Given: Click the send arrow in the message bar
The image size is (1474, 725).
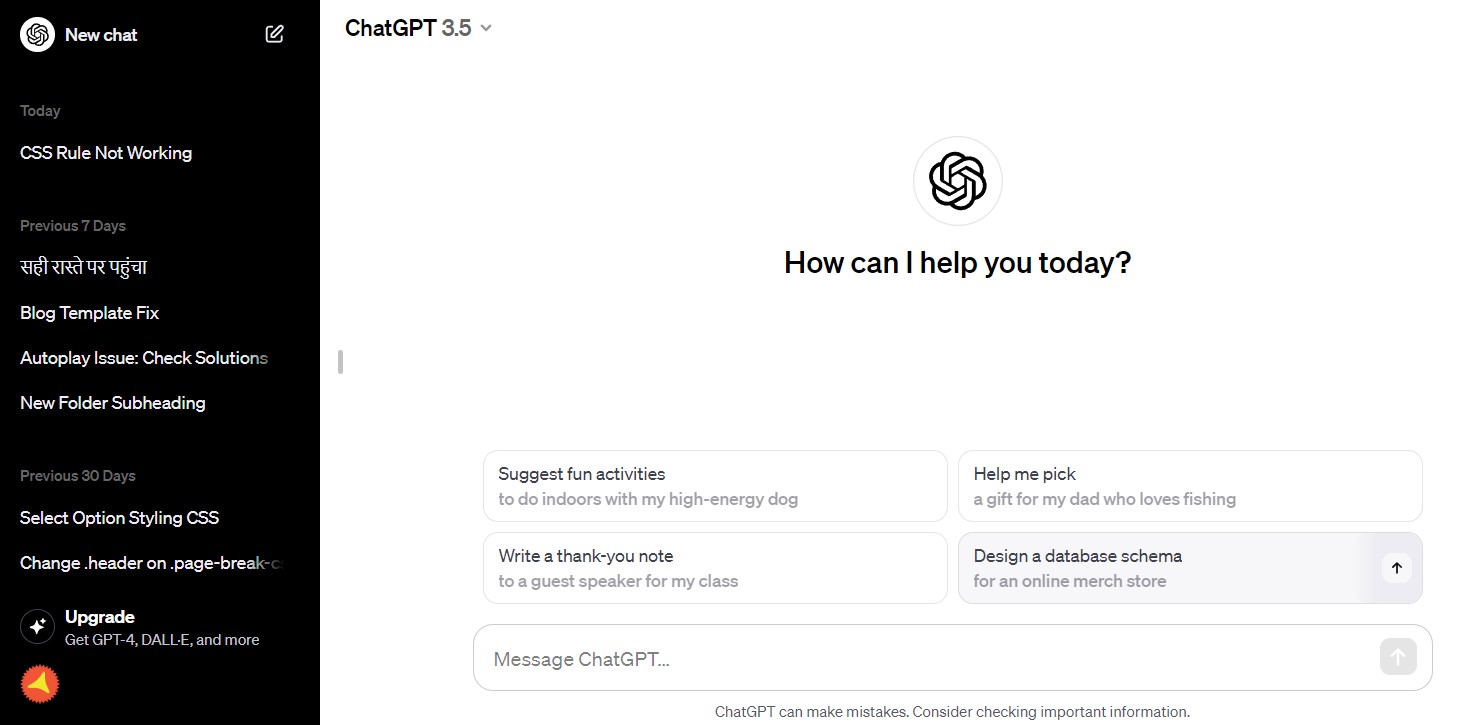Looking at the screenshot, I should (1397, 656).
